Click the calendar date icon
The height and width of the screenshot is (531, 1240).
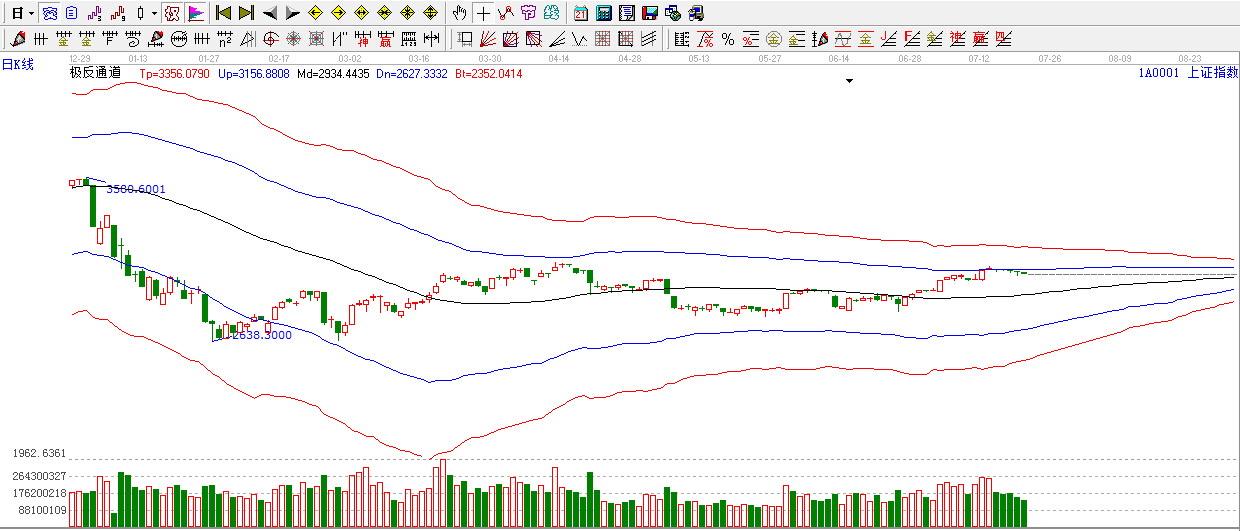point(581,13)
